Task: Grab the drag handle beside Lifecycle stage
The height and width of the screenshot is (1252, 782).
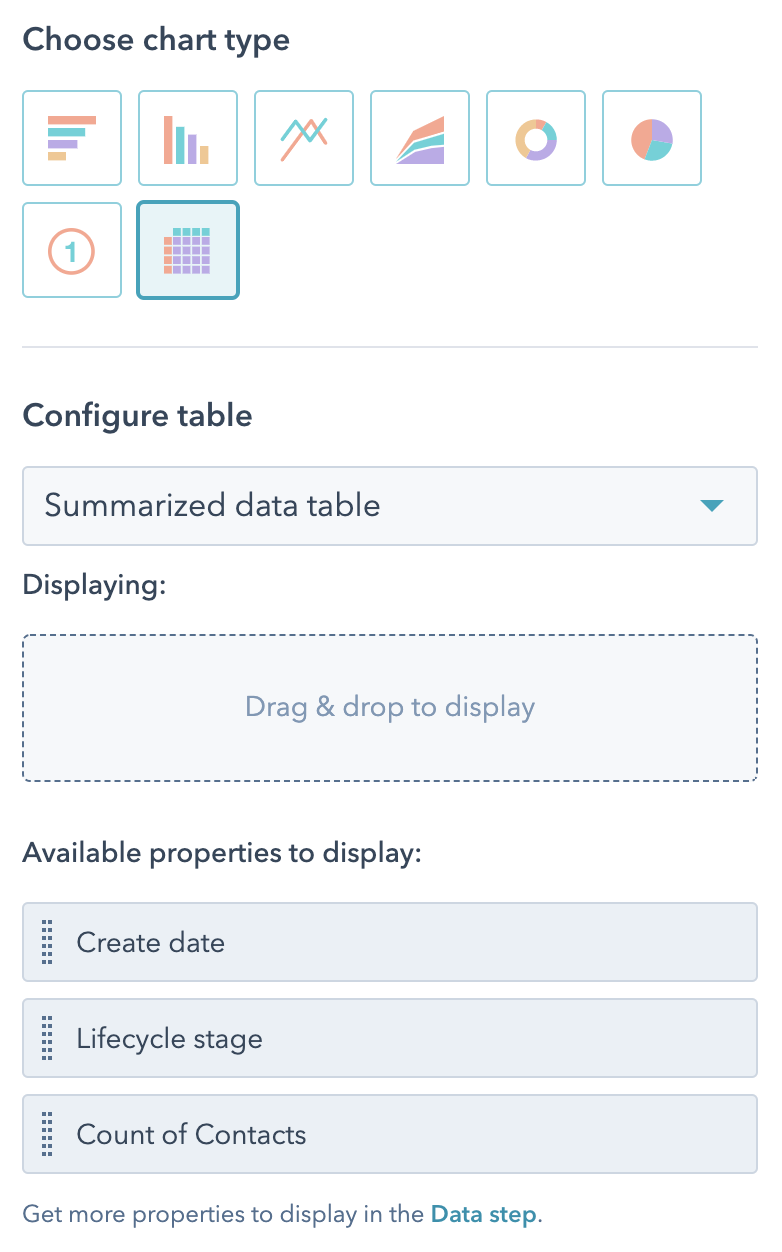Action: click(47, 1038)
